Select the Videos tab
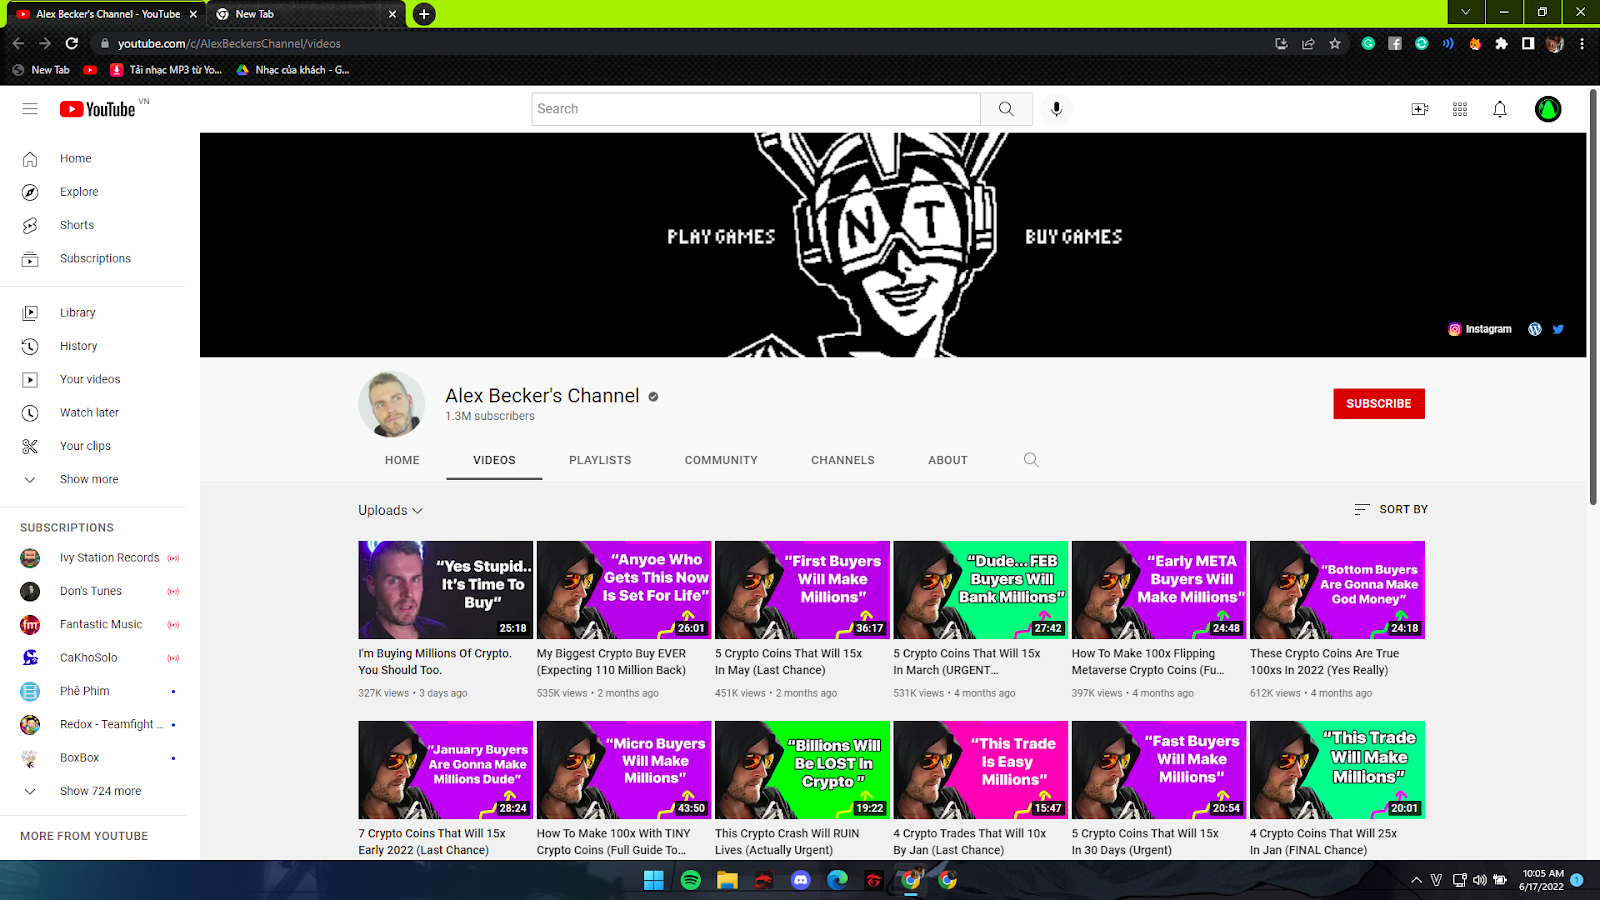1600x900 pixels. click(x=494, y=460)
